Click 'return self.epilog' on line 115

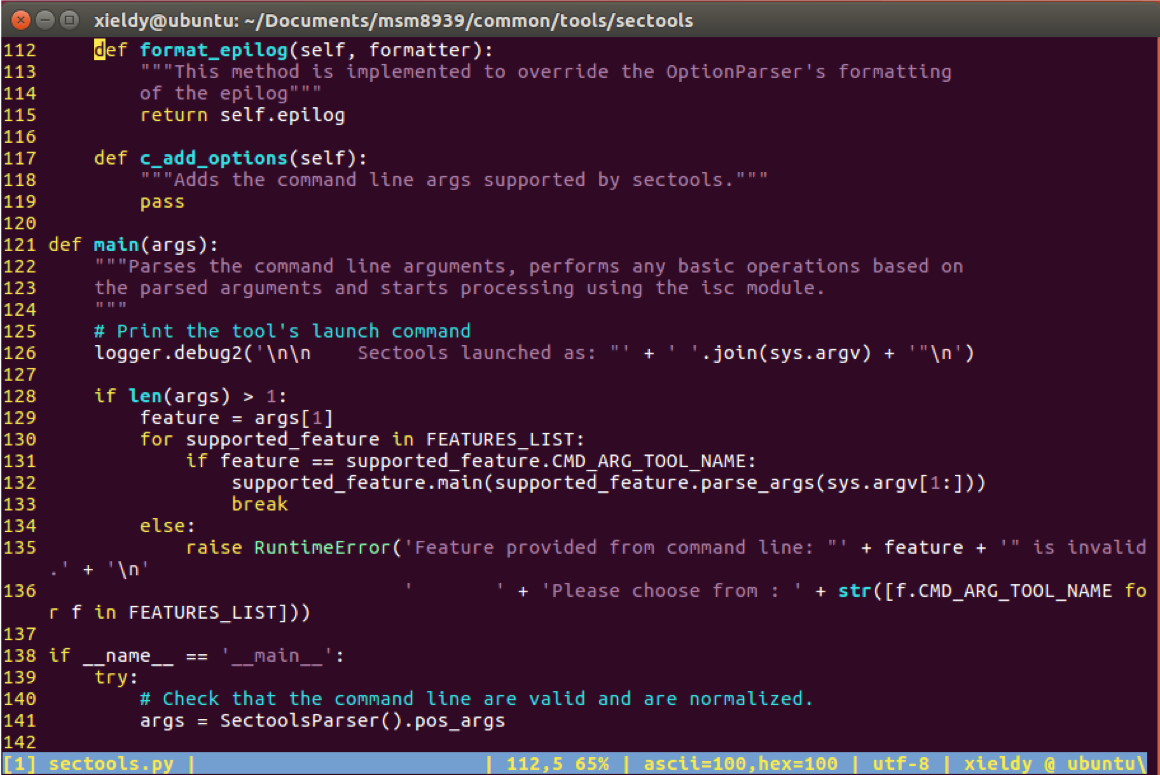[242, 115]
